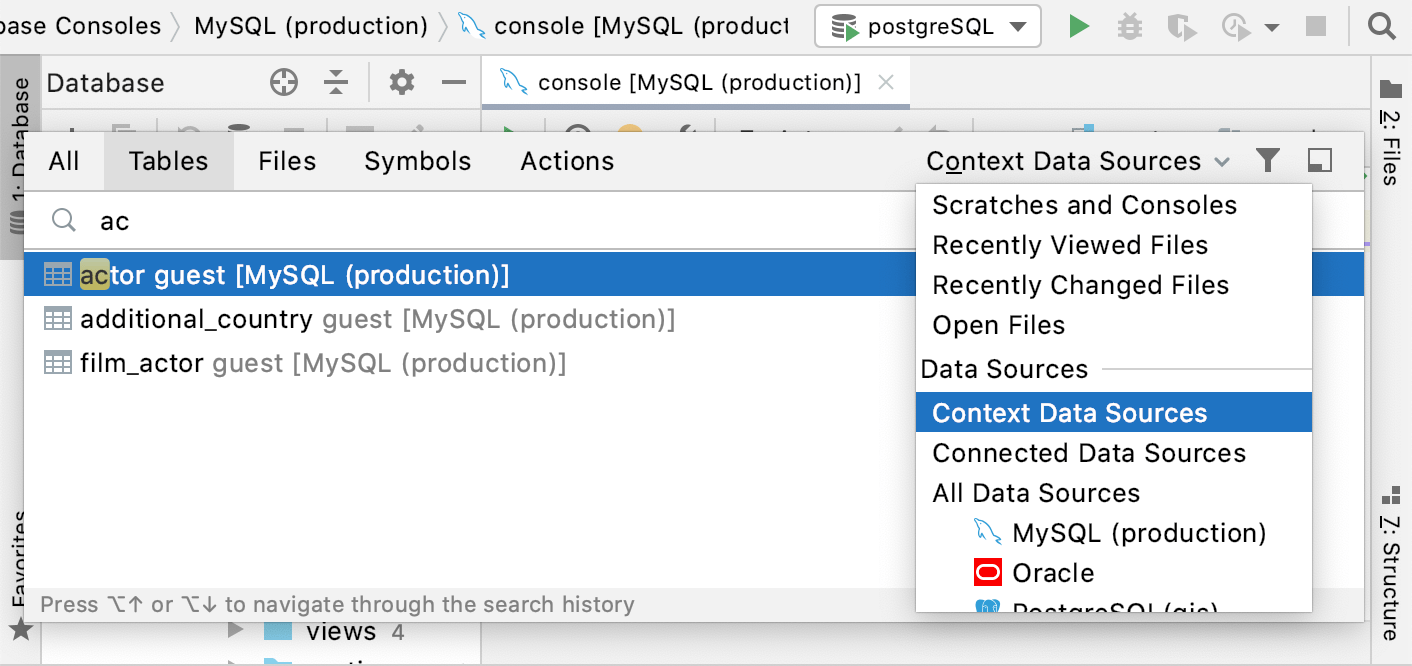1412x666 pixels.
Task: Open the Context Data Sources scope dropdown
Action: click(x=1078, y=161)
